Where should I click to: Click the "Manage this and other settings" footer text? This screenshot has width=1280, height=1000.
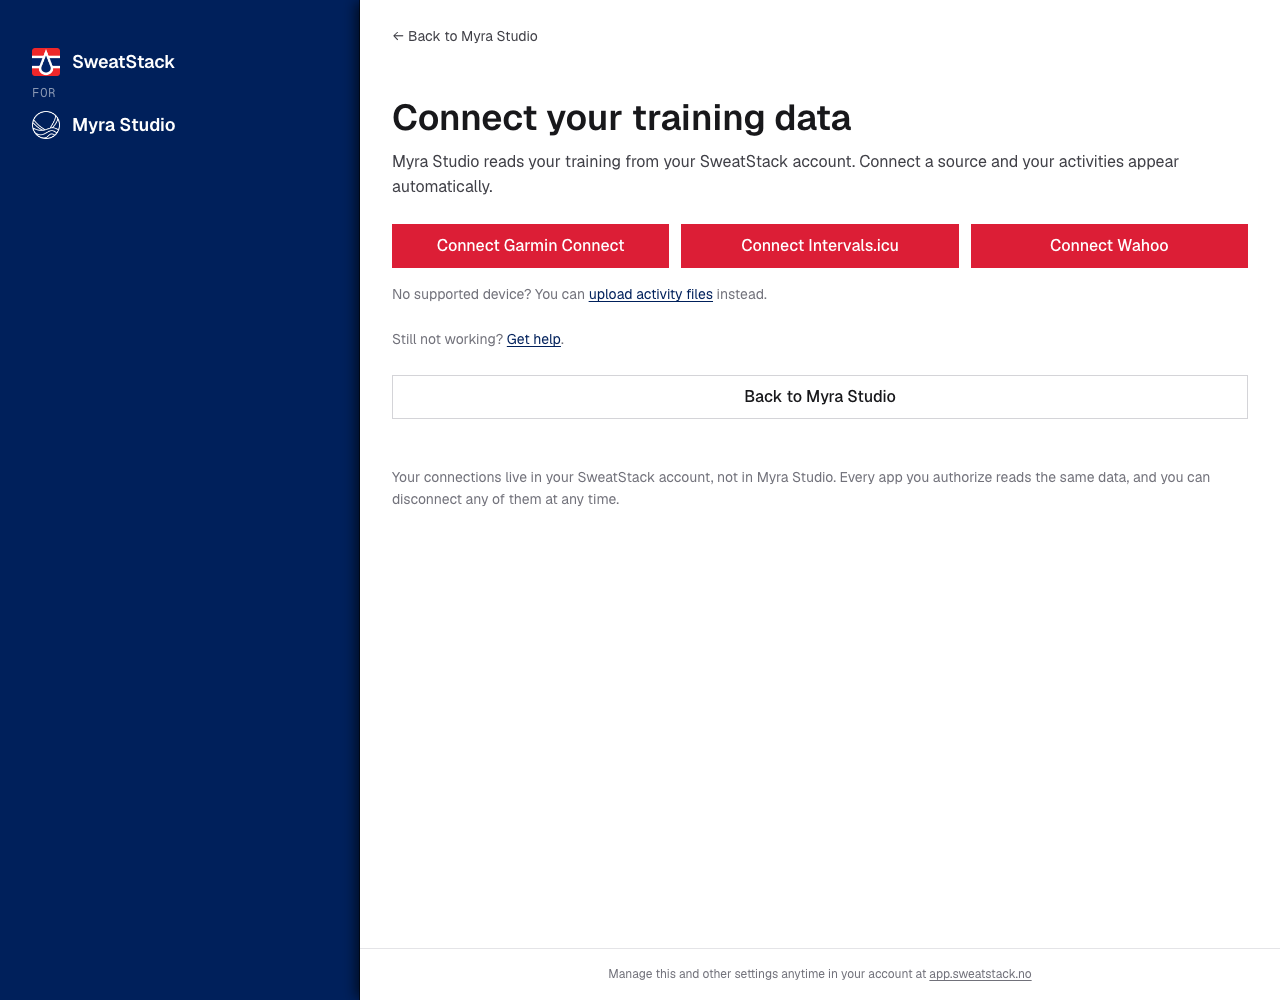[767, 974]
